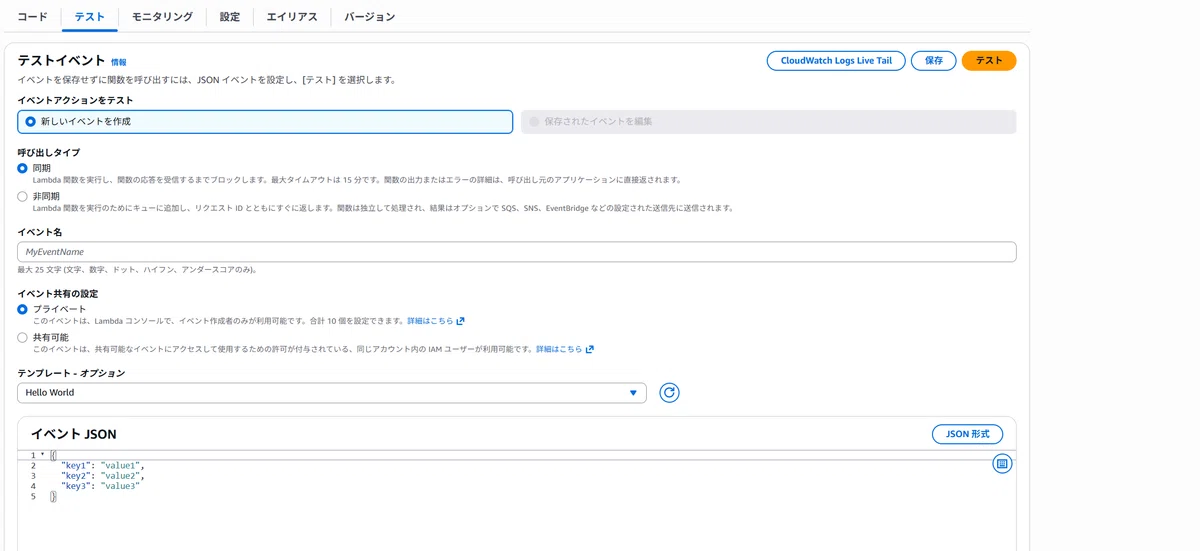Run the orange テスト button
The image size is (1200, 551).
[989, 61]
